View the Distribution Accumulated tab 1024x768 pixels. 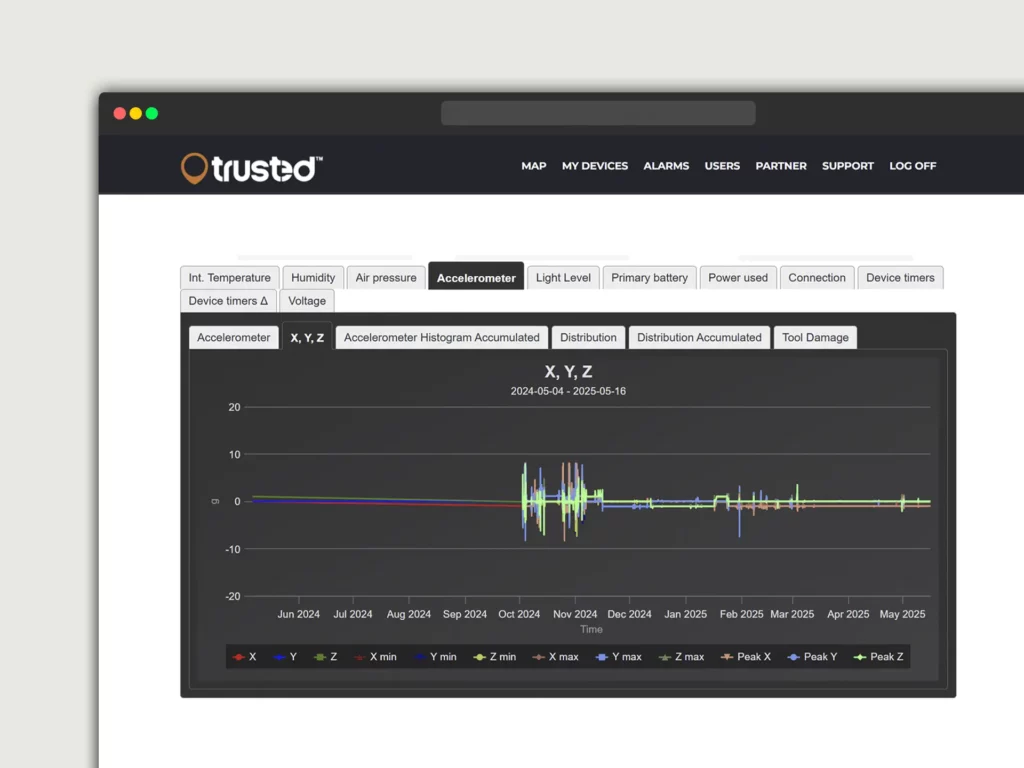(x=699, y=338)
